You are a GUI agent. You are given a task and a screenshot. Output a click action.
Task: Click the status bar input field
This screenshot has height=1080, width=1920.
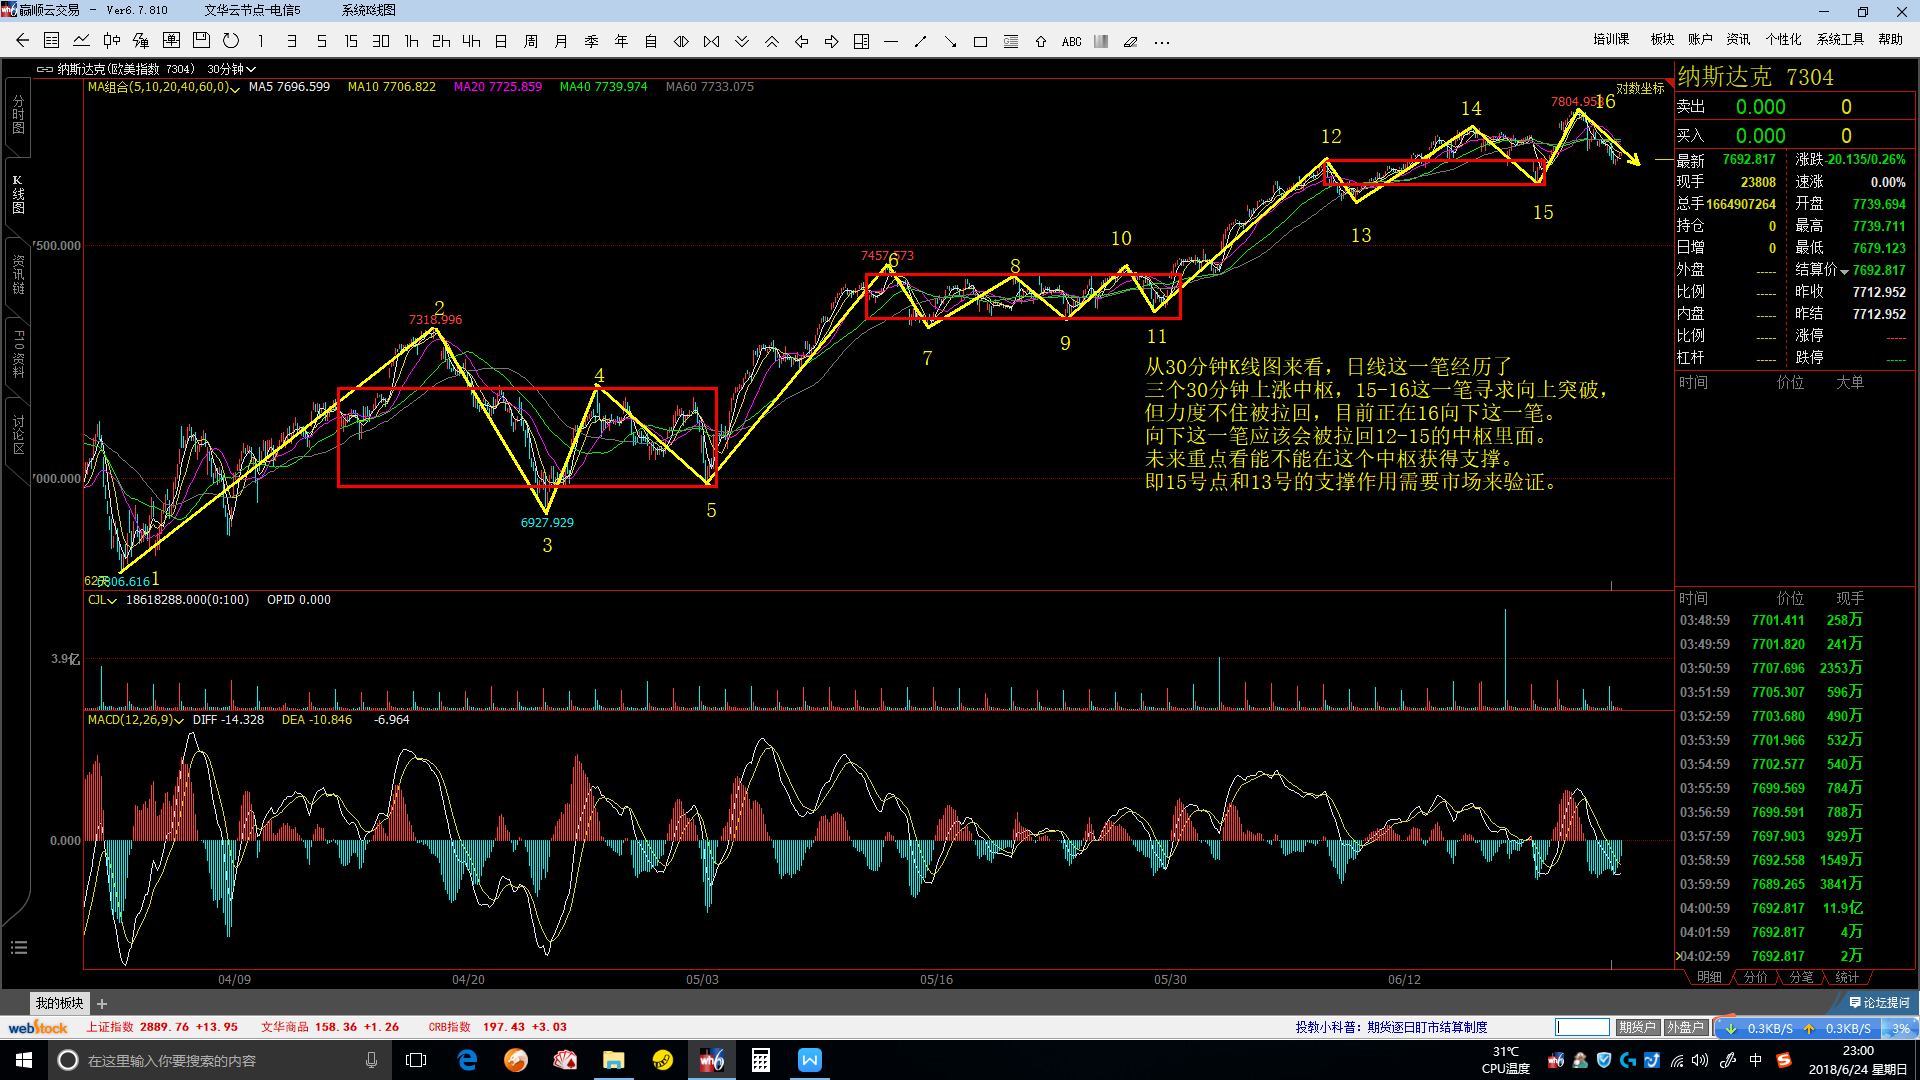click(x=1582, y=1027)
